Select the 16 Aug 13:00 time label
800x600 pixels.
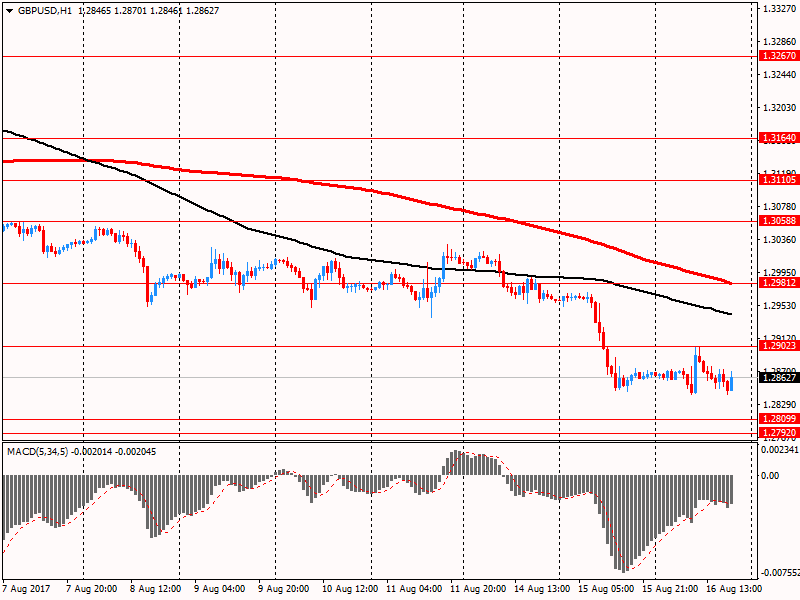pyautogui.click(x=734, y=589)
